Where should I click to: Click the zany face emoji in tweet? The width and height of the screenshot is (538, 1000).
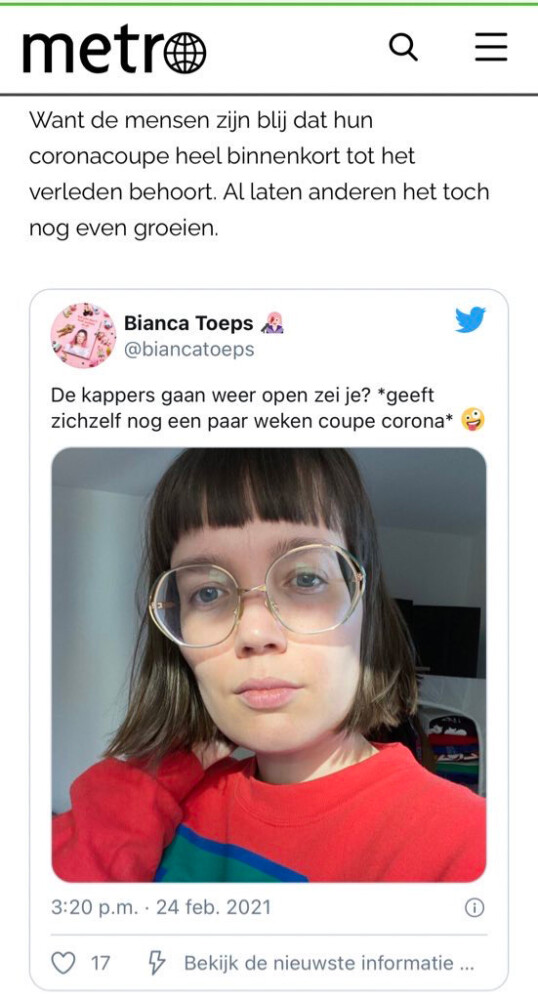coord(474,420)
